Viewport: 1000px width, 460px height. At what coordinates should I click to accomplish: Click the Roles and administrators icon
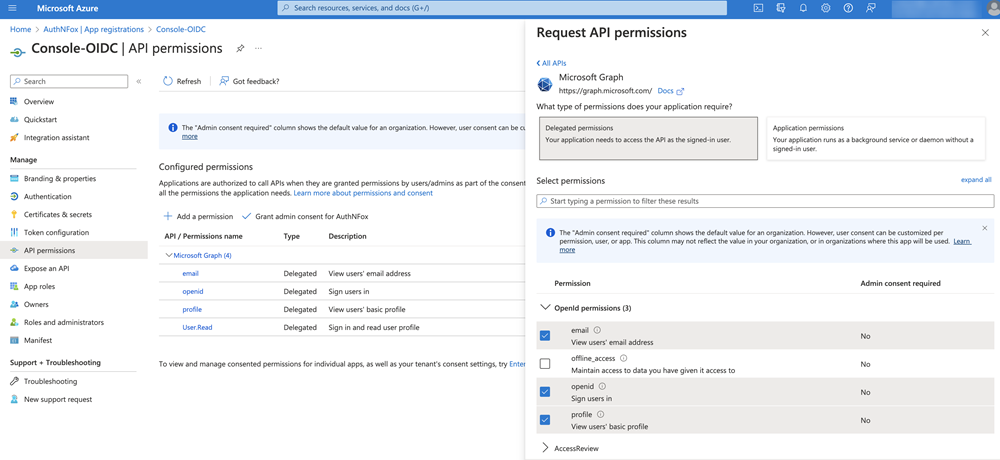click(14, 322)
